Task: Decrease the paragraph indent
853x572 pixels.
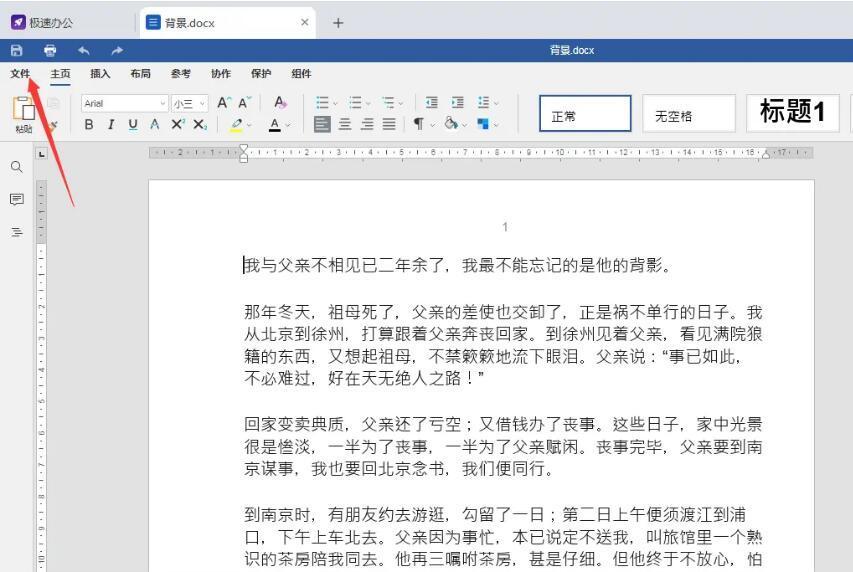Action: pos(431,102)
